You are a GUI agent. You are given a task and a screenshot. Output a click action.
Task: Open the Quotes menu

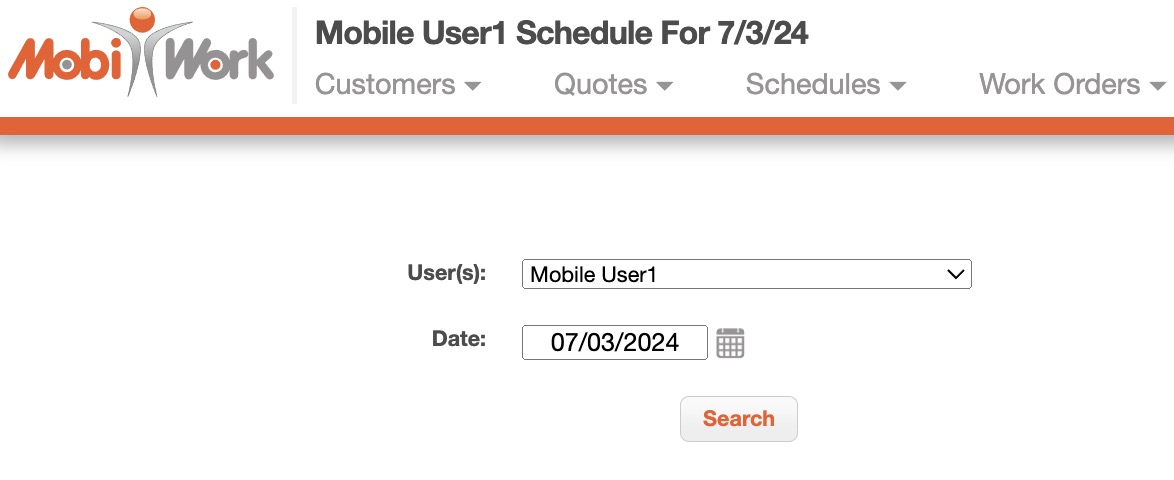pyautogui.click(x=600, y=85)
